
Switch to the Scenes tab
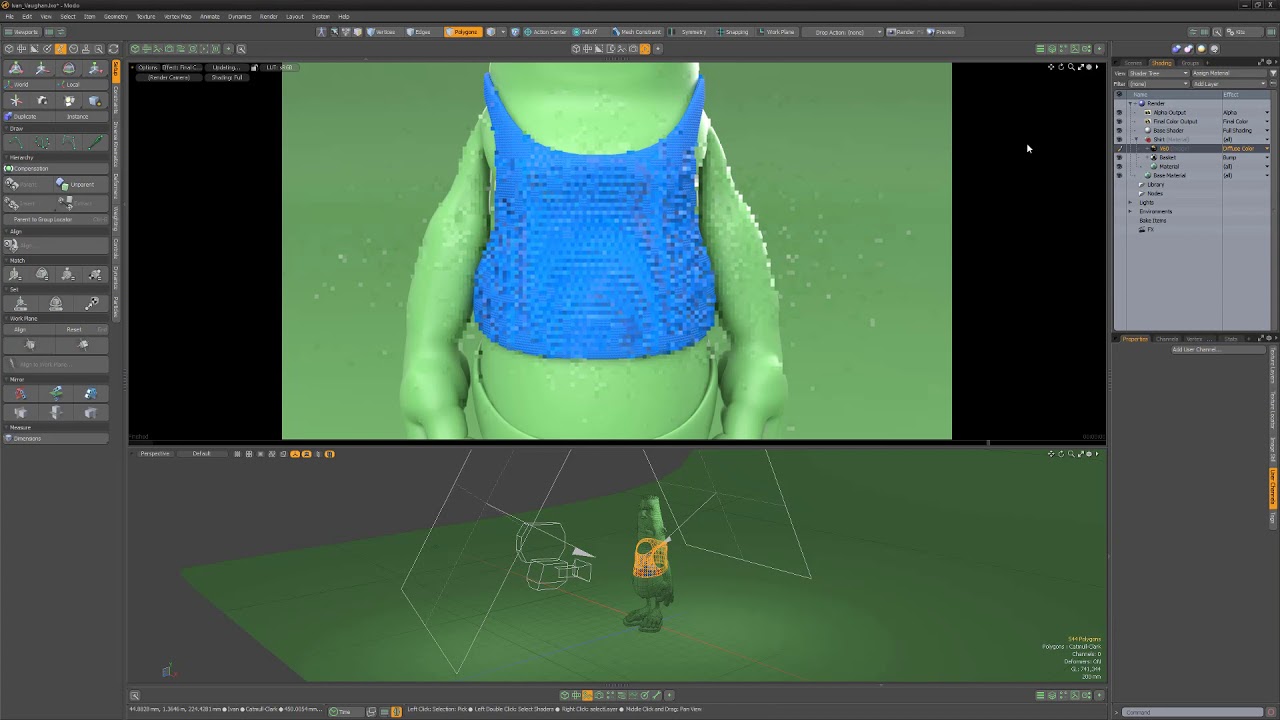tap(1133, 63)
